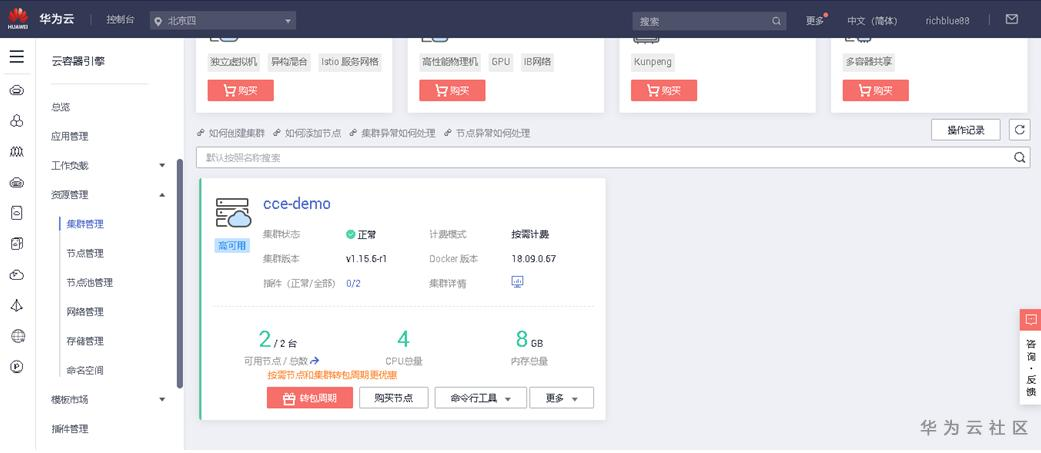
Task: Open the 如何添加节点 help link
Action: click(x=313, y=133)
